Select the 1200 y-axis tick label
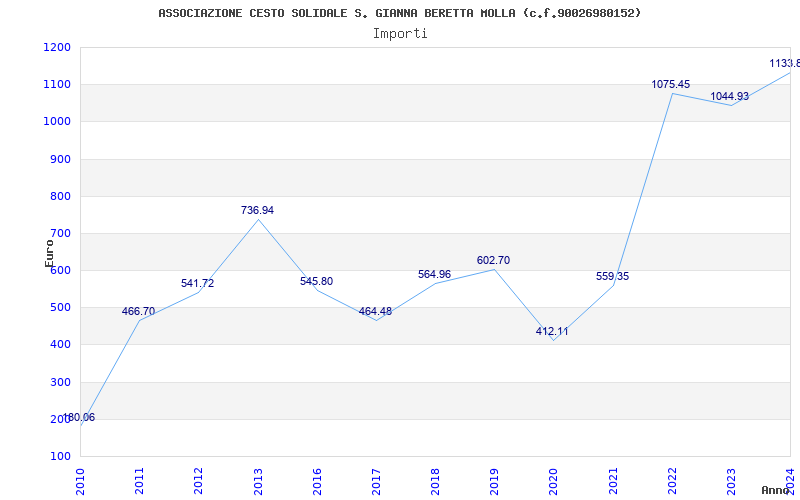Image resolution: width=800 pixels, height=500 pixels. click(57, 47)
